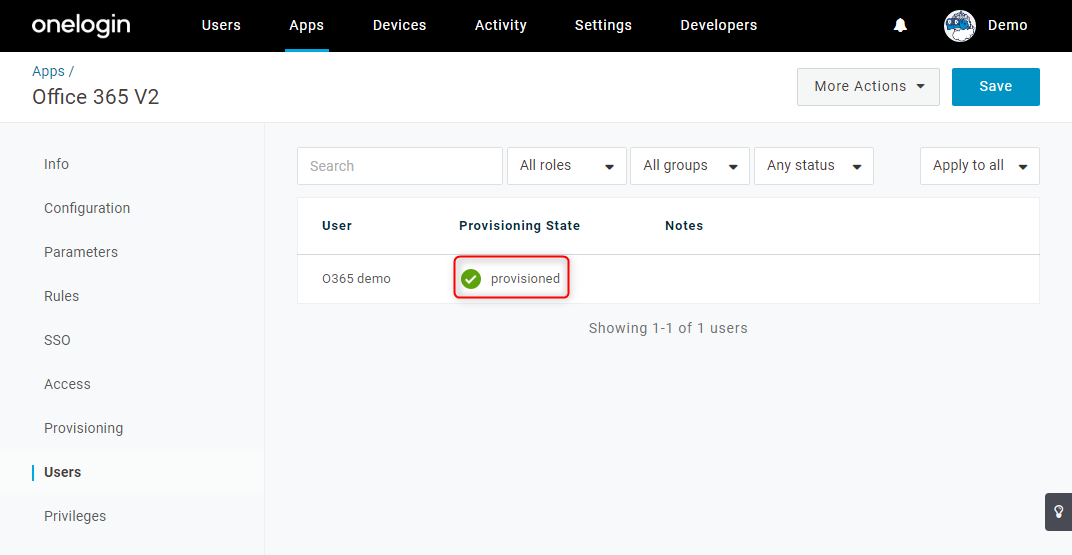Open the Apply to all dropdown

click(980, 166)
